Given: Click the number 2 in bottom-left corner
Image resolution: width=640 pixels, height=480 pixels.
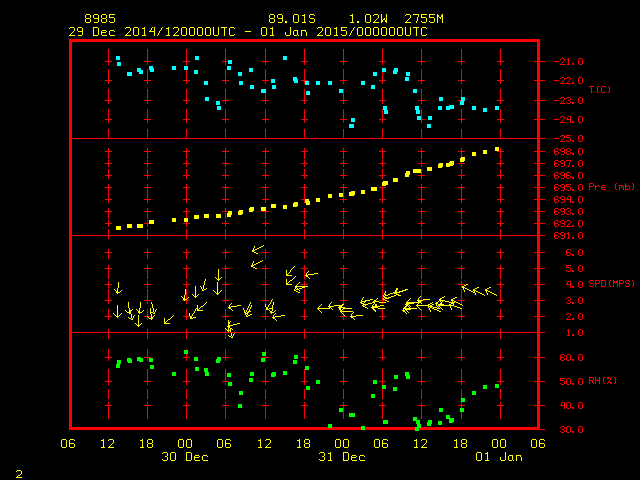Looking at the screenshot, I should click(18, 471).
